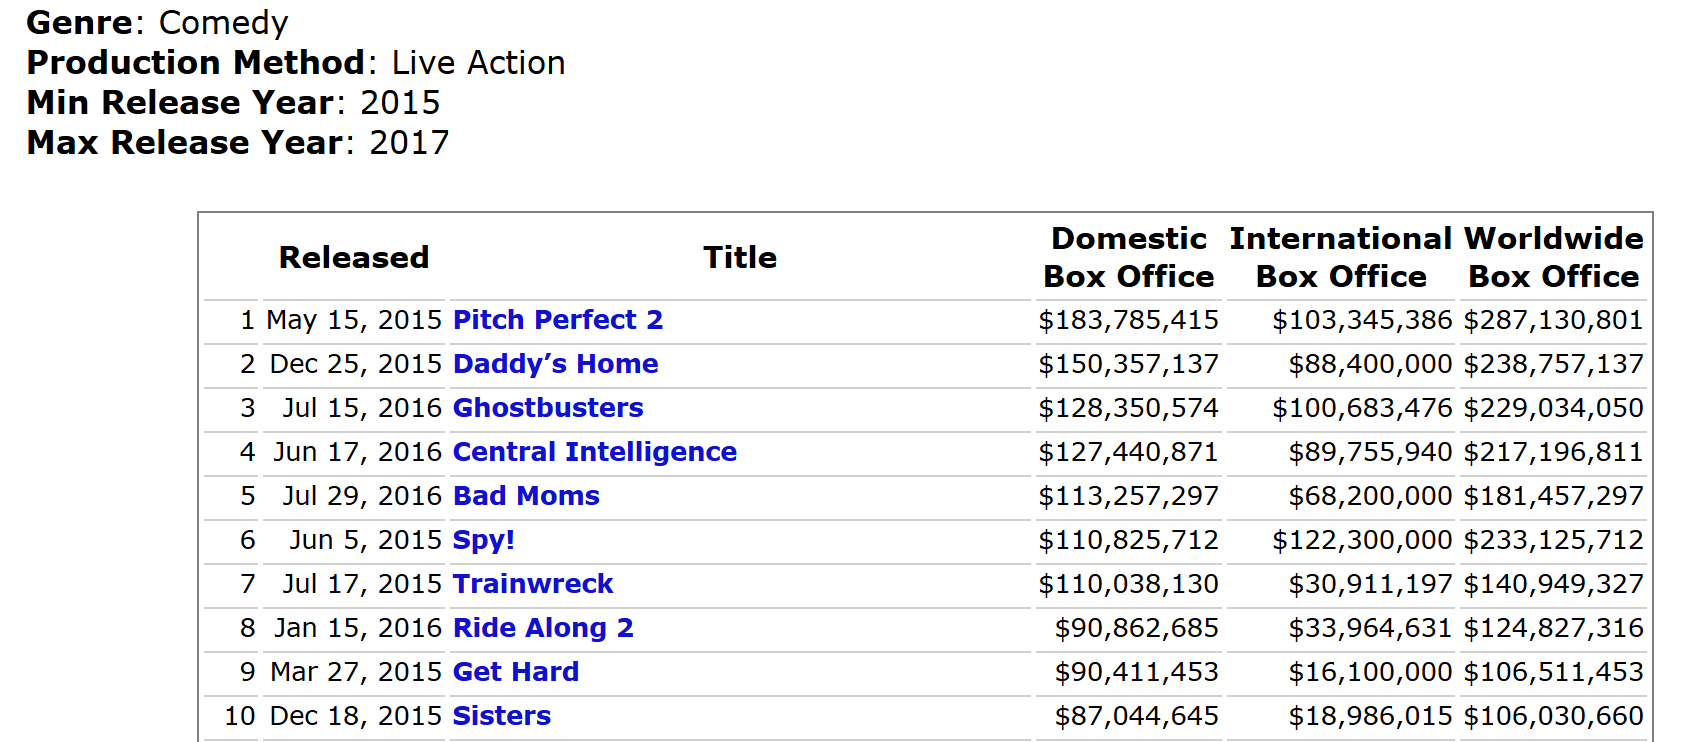
Task: Click the Released column header
Action: [x=354, y=258]
